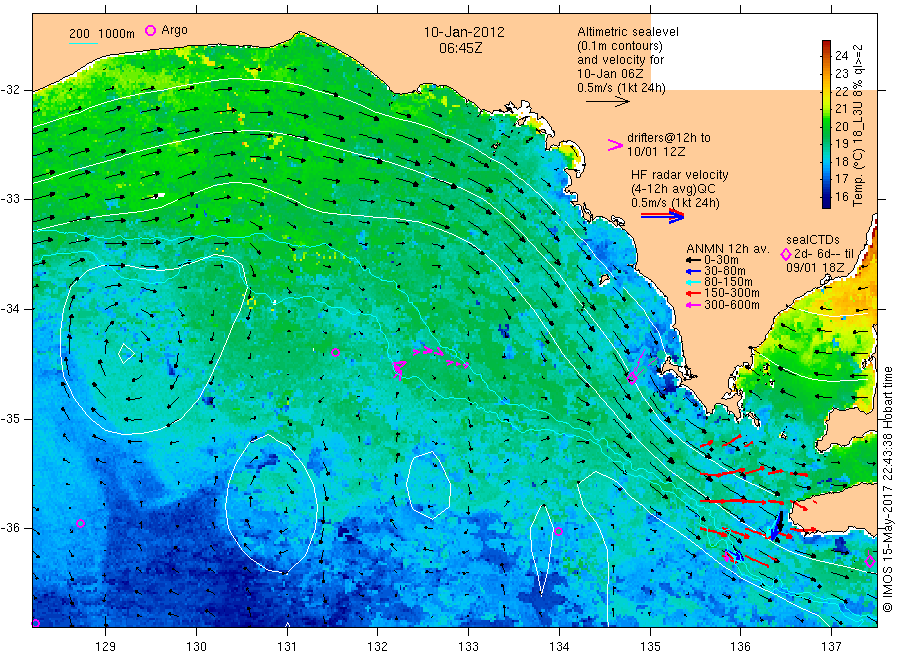Click the '(4-12h avg)QC' text
Viewport: 900px width, 660px height.
673,189
